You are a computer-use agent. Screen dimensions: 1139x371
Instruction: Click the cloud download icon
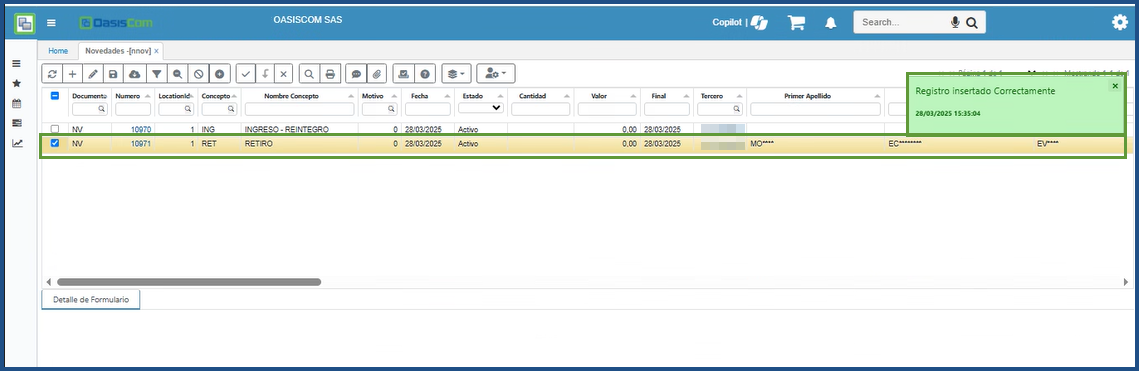[x=134, y=74]
